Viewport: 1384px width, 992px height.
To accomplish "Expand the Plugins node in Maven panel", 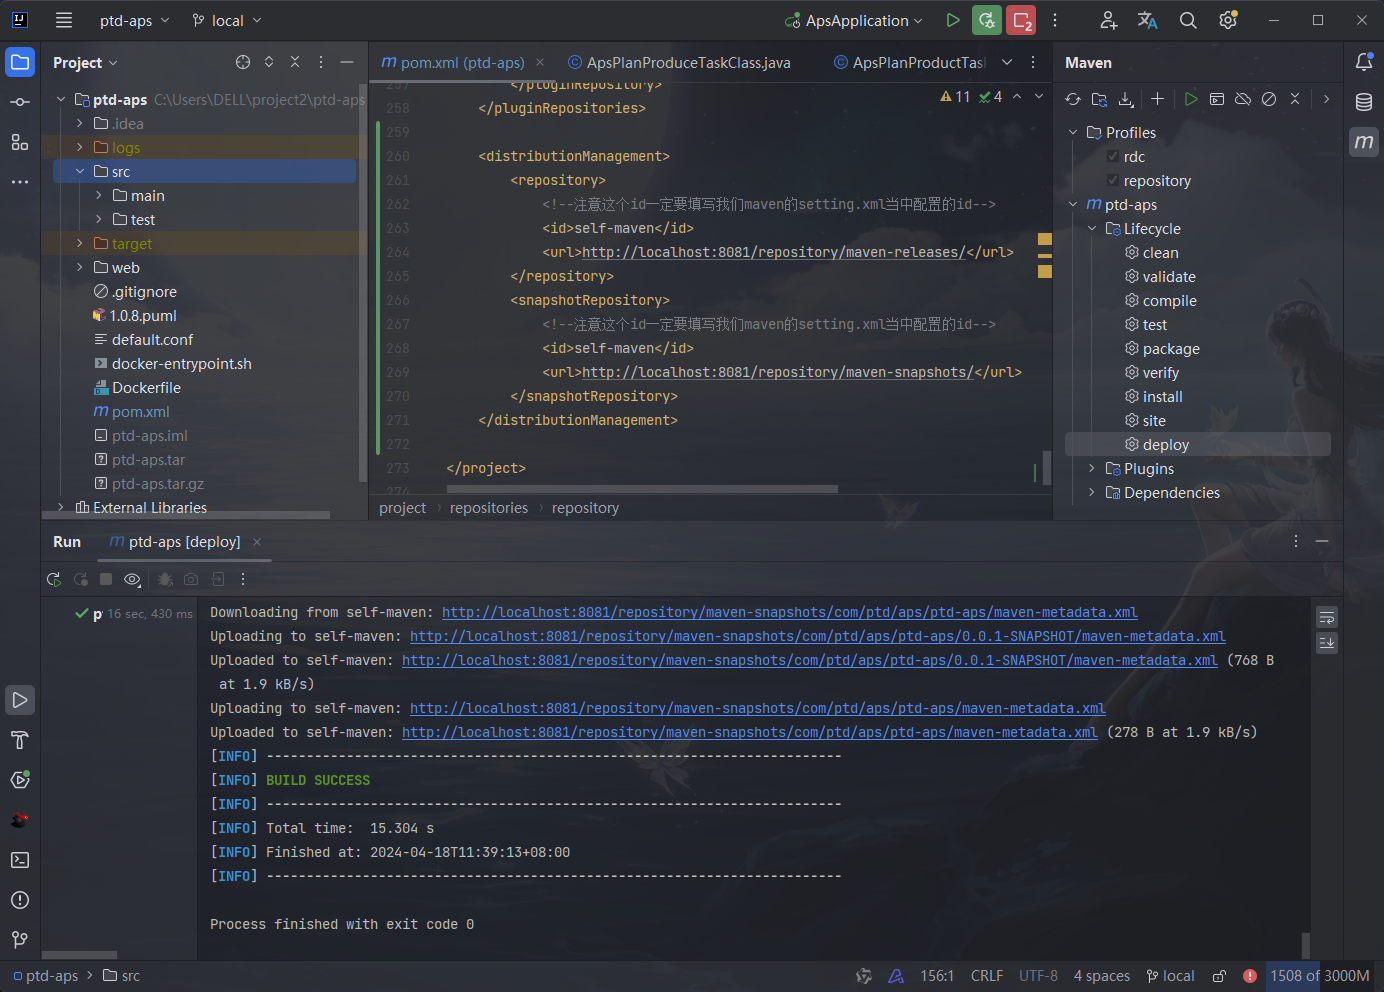I will pos(1092,468).
